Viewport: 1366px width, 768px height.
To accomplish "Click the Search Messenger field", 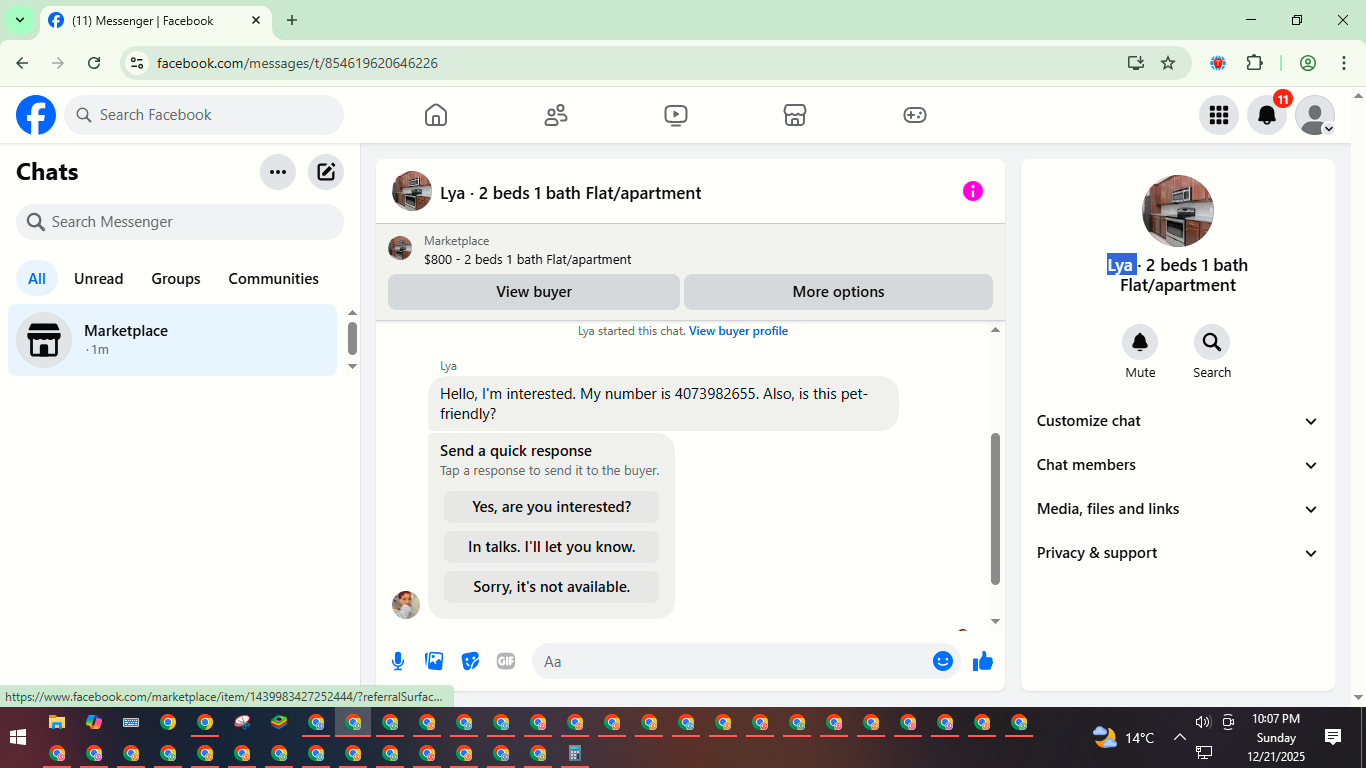I will (x=180, y=222).
